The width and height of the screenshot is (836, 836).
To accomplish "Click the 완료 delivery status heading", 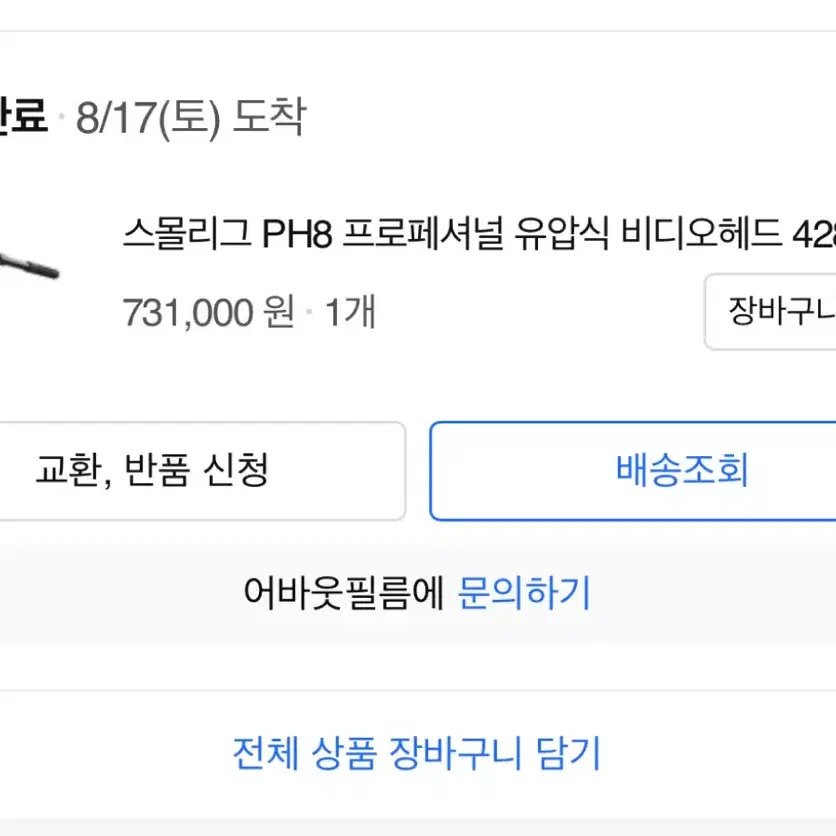I will [x=23, y=116].
